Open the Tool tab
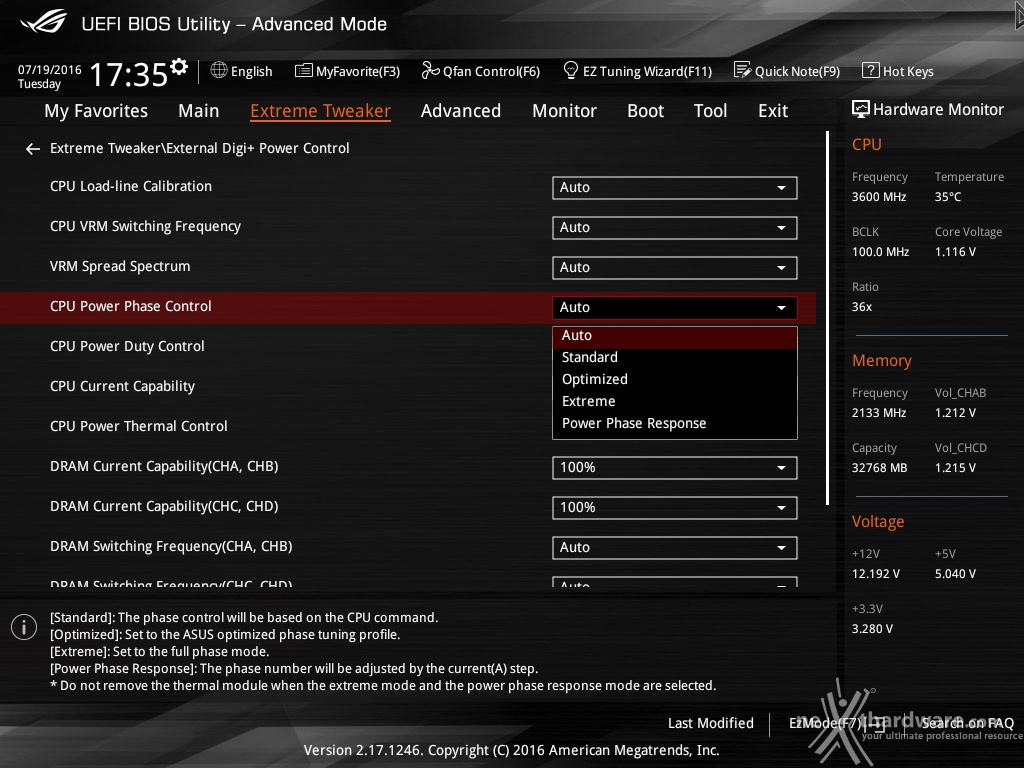1024x768 pixels. [711, 111]
